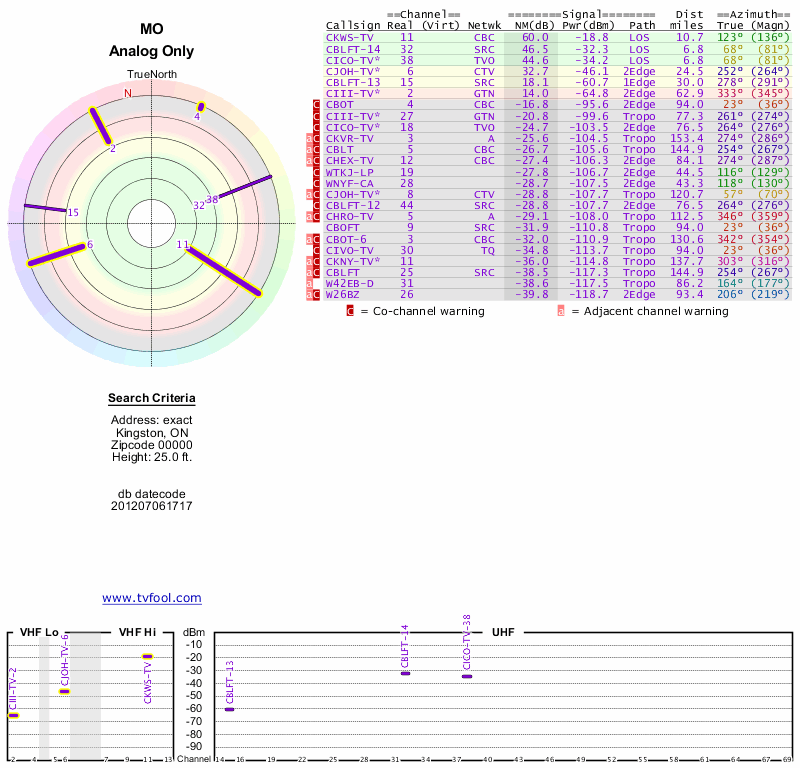Click the co-channel warning icon beside CBOT
The image size is (800, 768).
(x=317, y=104)
